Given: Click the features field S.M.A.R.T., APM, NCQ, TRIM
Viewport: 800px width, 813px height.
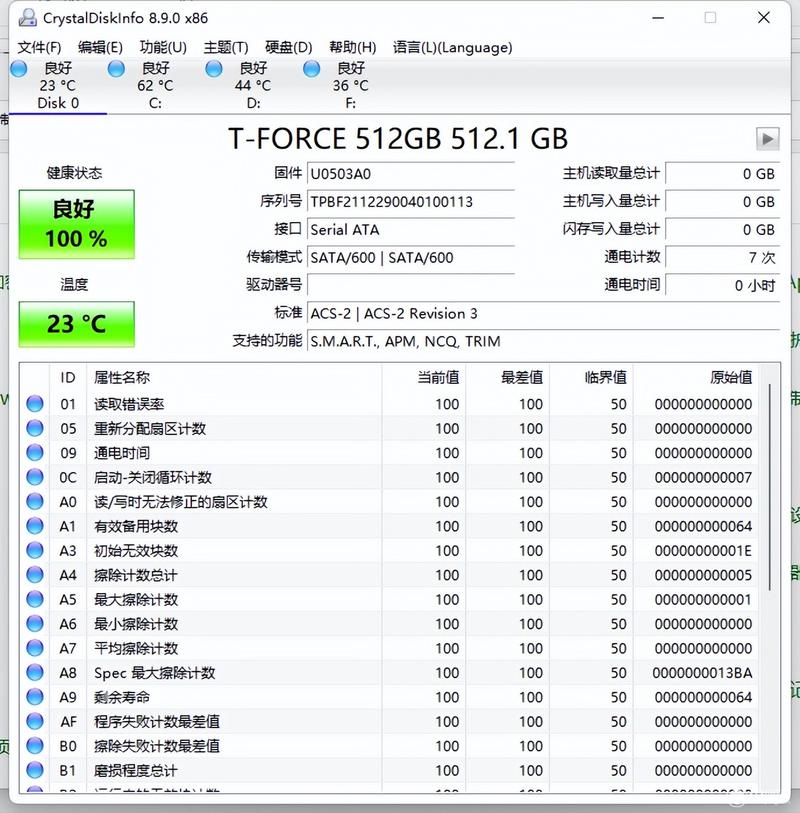Looking at the screenshot, I should 543,342.
